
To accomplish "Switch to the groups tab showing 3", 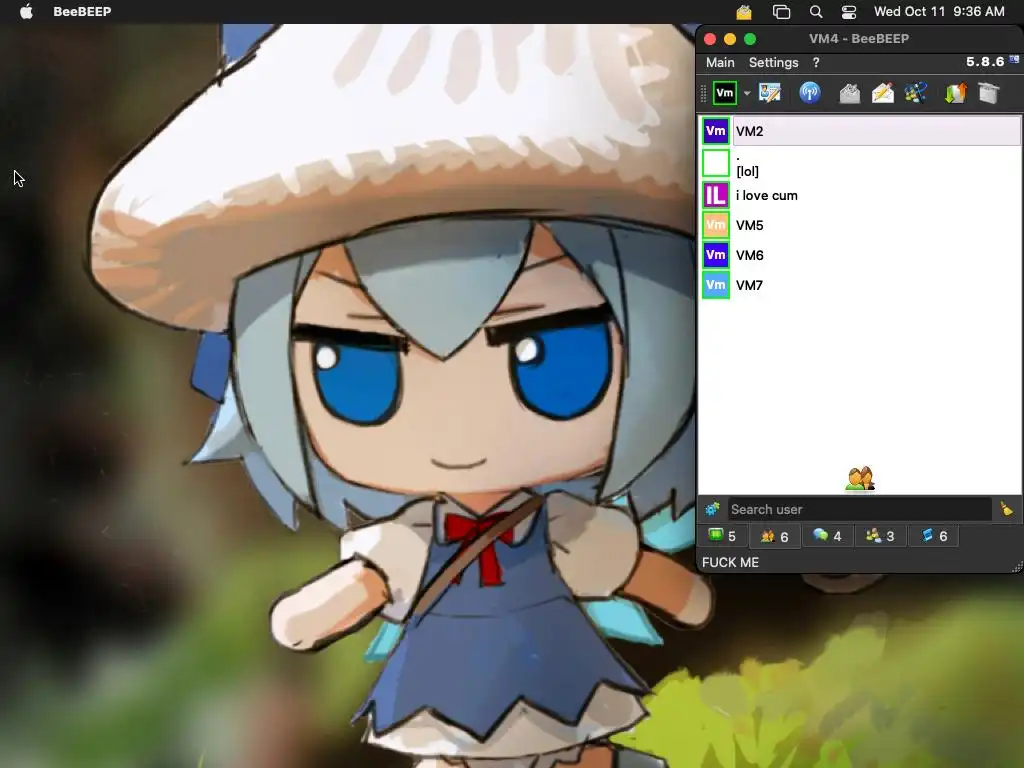I will [880, 536].
